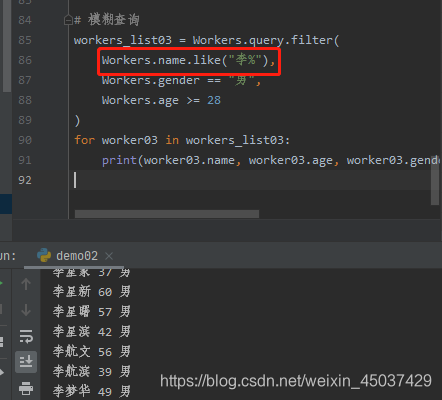Click the for worker03 in workers_list03 line
The height and width of the screenshot is (400, 442).
[x=182, y=140]
